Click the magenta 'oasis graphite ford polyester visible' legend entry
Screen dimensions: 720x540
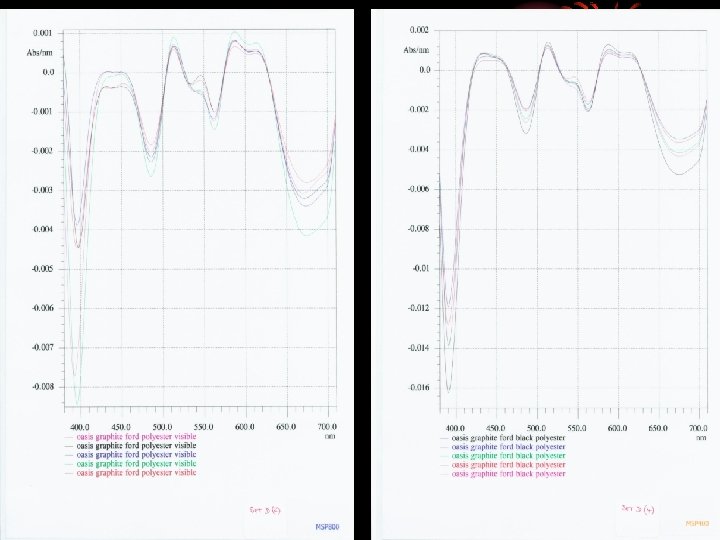coord(136,436)
